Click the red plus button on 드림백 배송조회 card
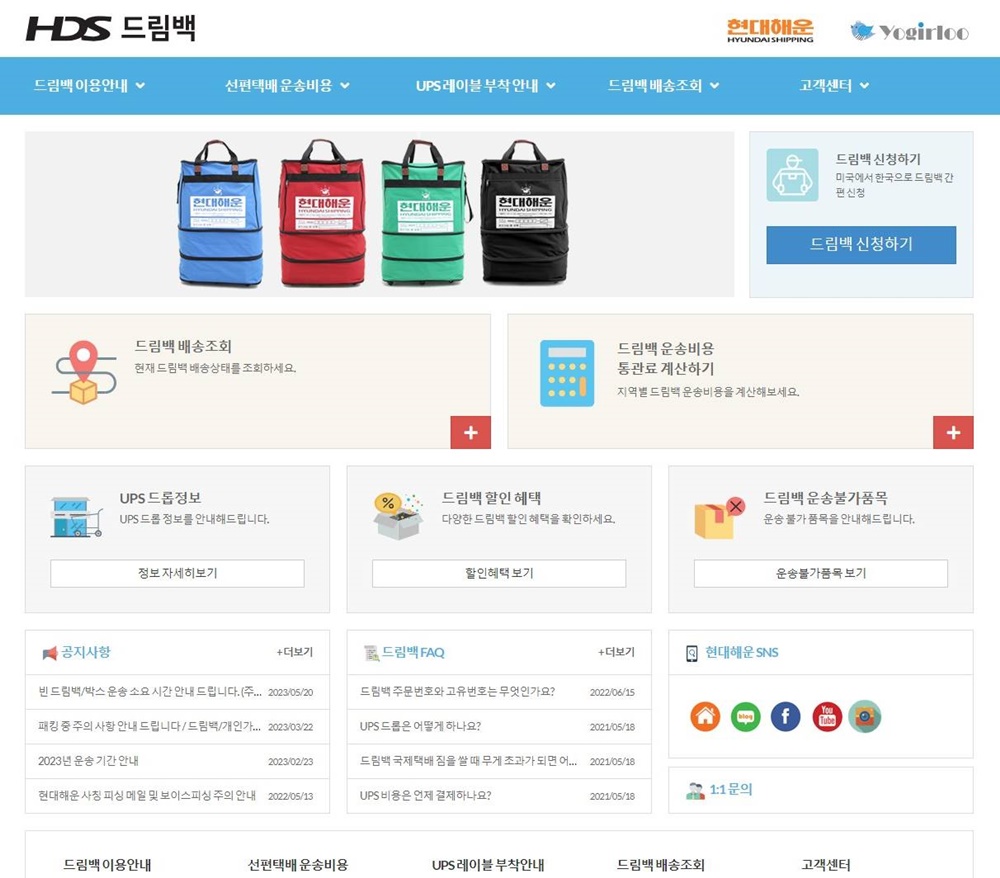1000x878 pixels. [471, 432]
